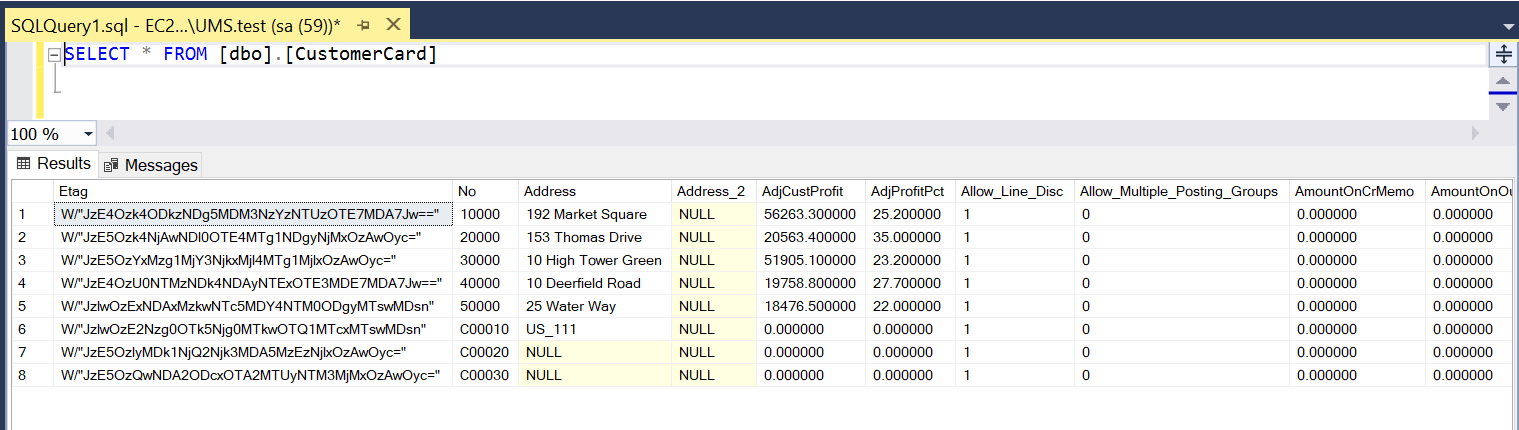
Task: Switch to the Results tab
Action: pos(54,164)
